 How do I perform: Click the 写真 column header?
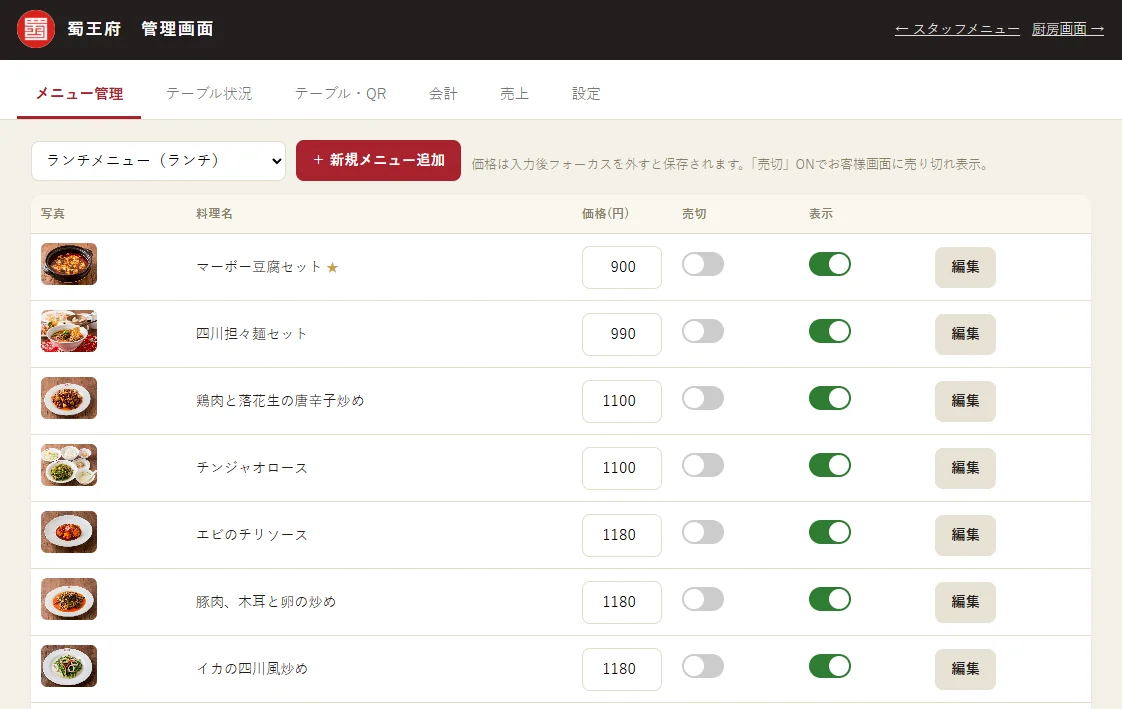[x=53, y=214]
